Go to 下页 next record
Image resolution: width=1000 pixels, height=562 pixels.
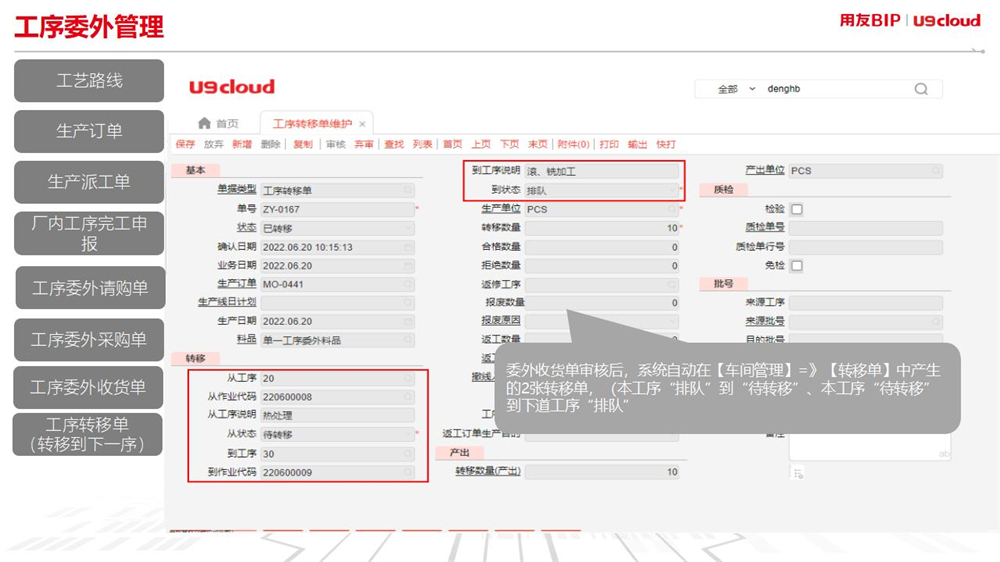coord(509,144)
